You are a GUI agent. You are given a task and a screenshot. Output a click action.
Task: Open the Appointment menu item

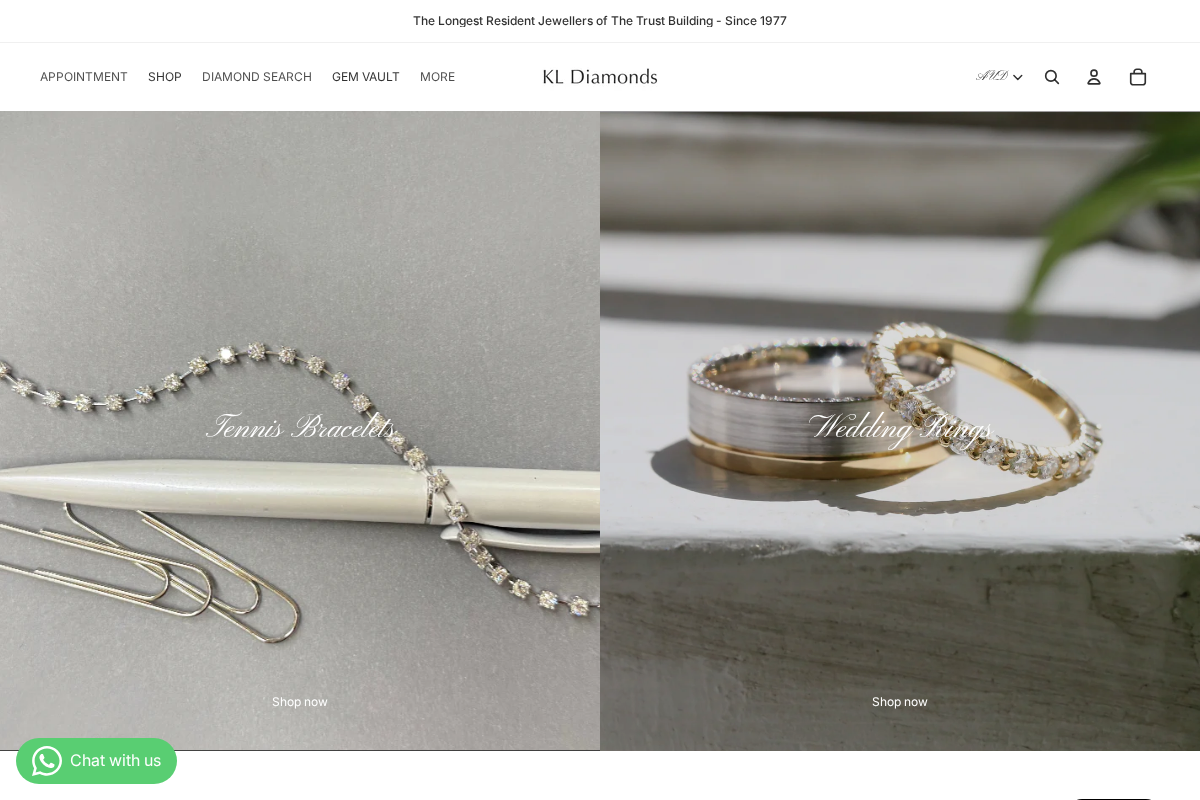(84, 77)
